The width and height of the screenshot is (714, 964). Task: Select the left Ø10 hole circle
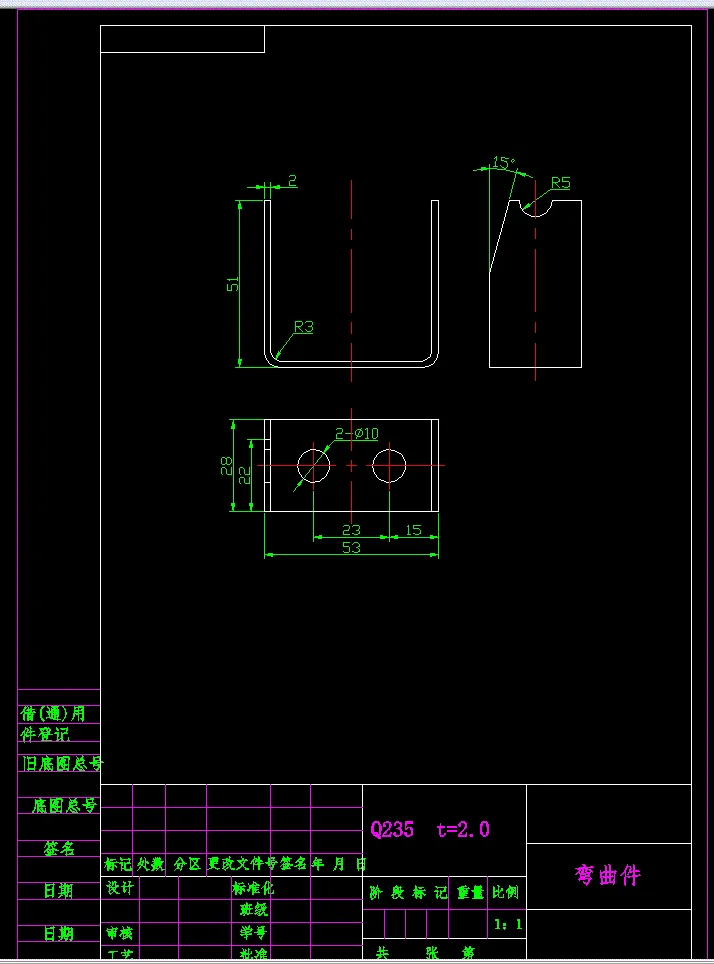click(x=314, y=465)
